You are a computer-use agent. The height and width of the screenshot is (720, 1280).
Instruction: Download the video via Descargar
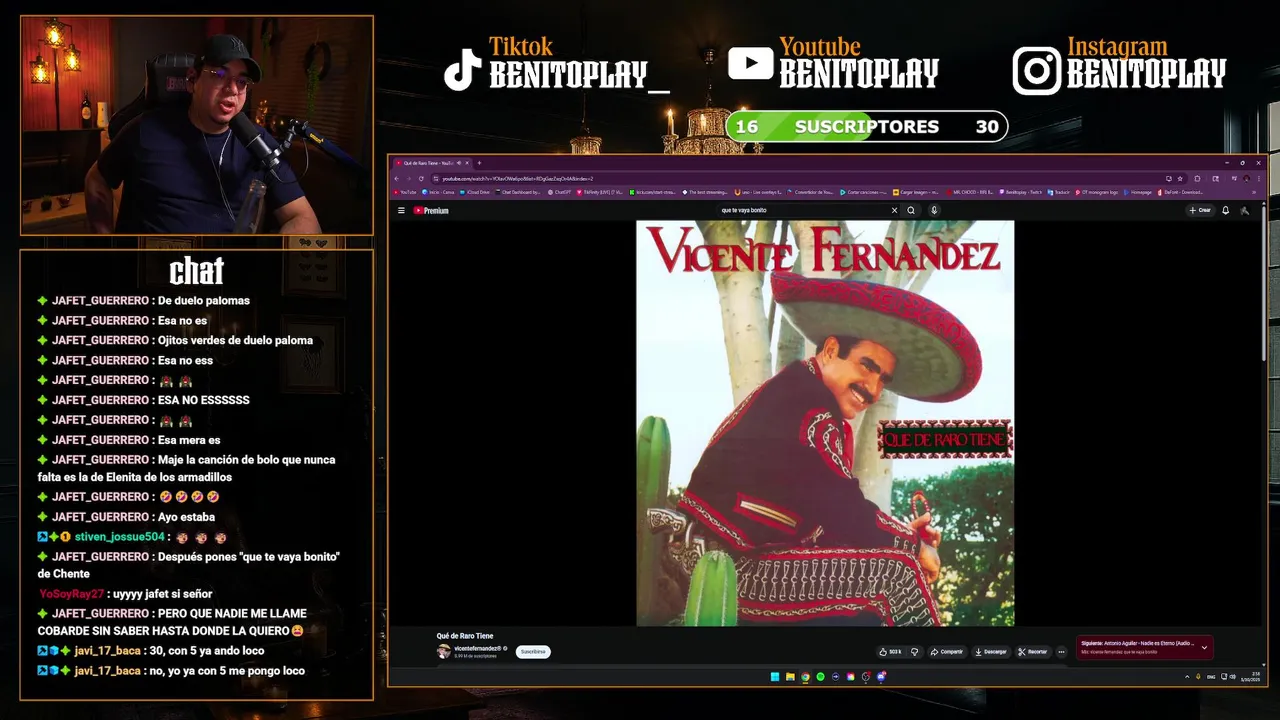[990, 652]
